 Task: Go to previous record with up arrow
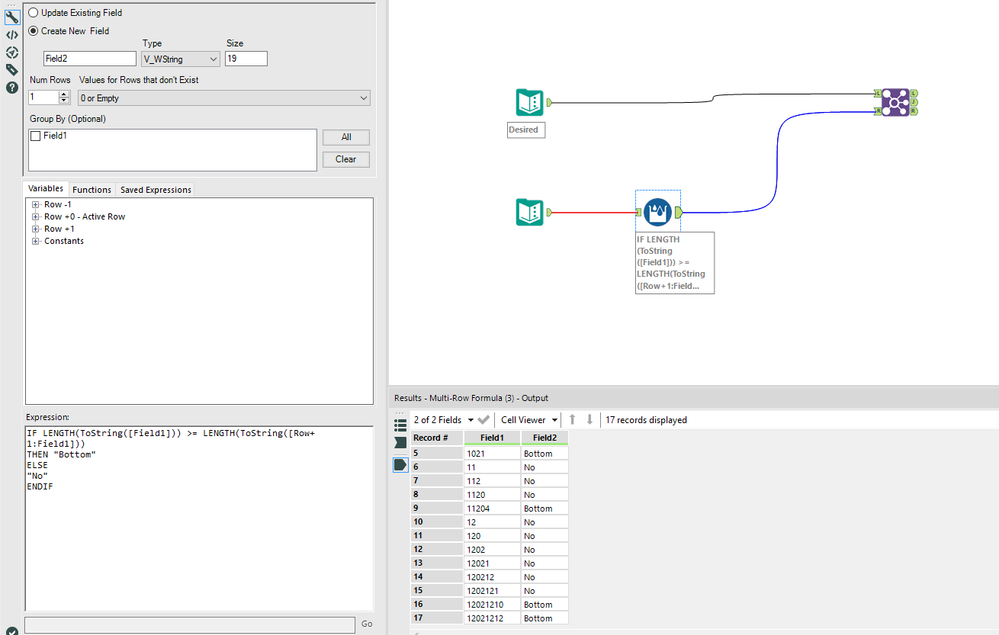572,420
